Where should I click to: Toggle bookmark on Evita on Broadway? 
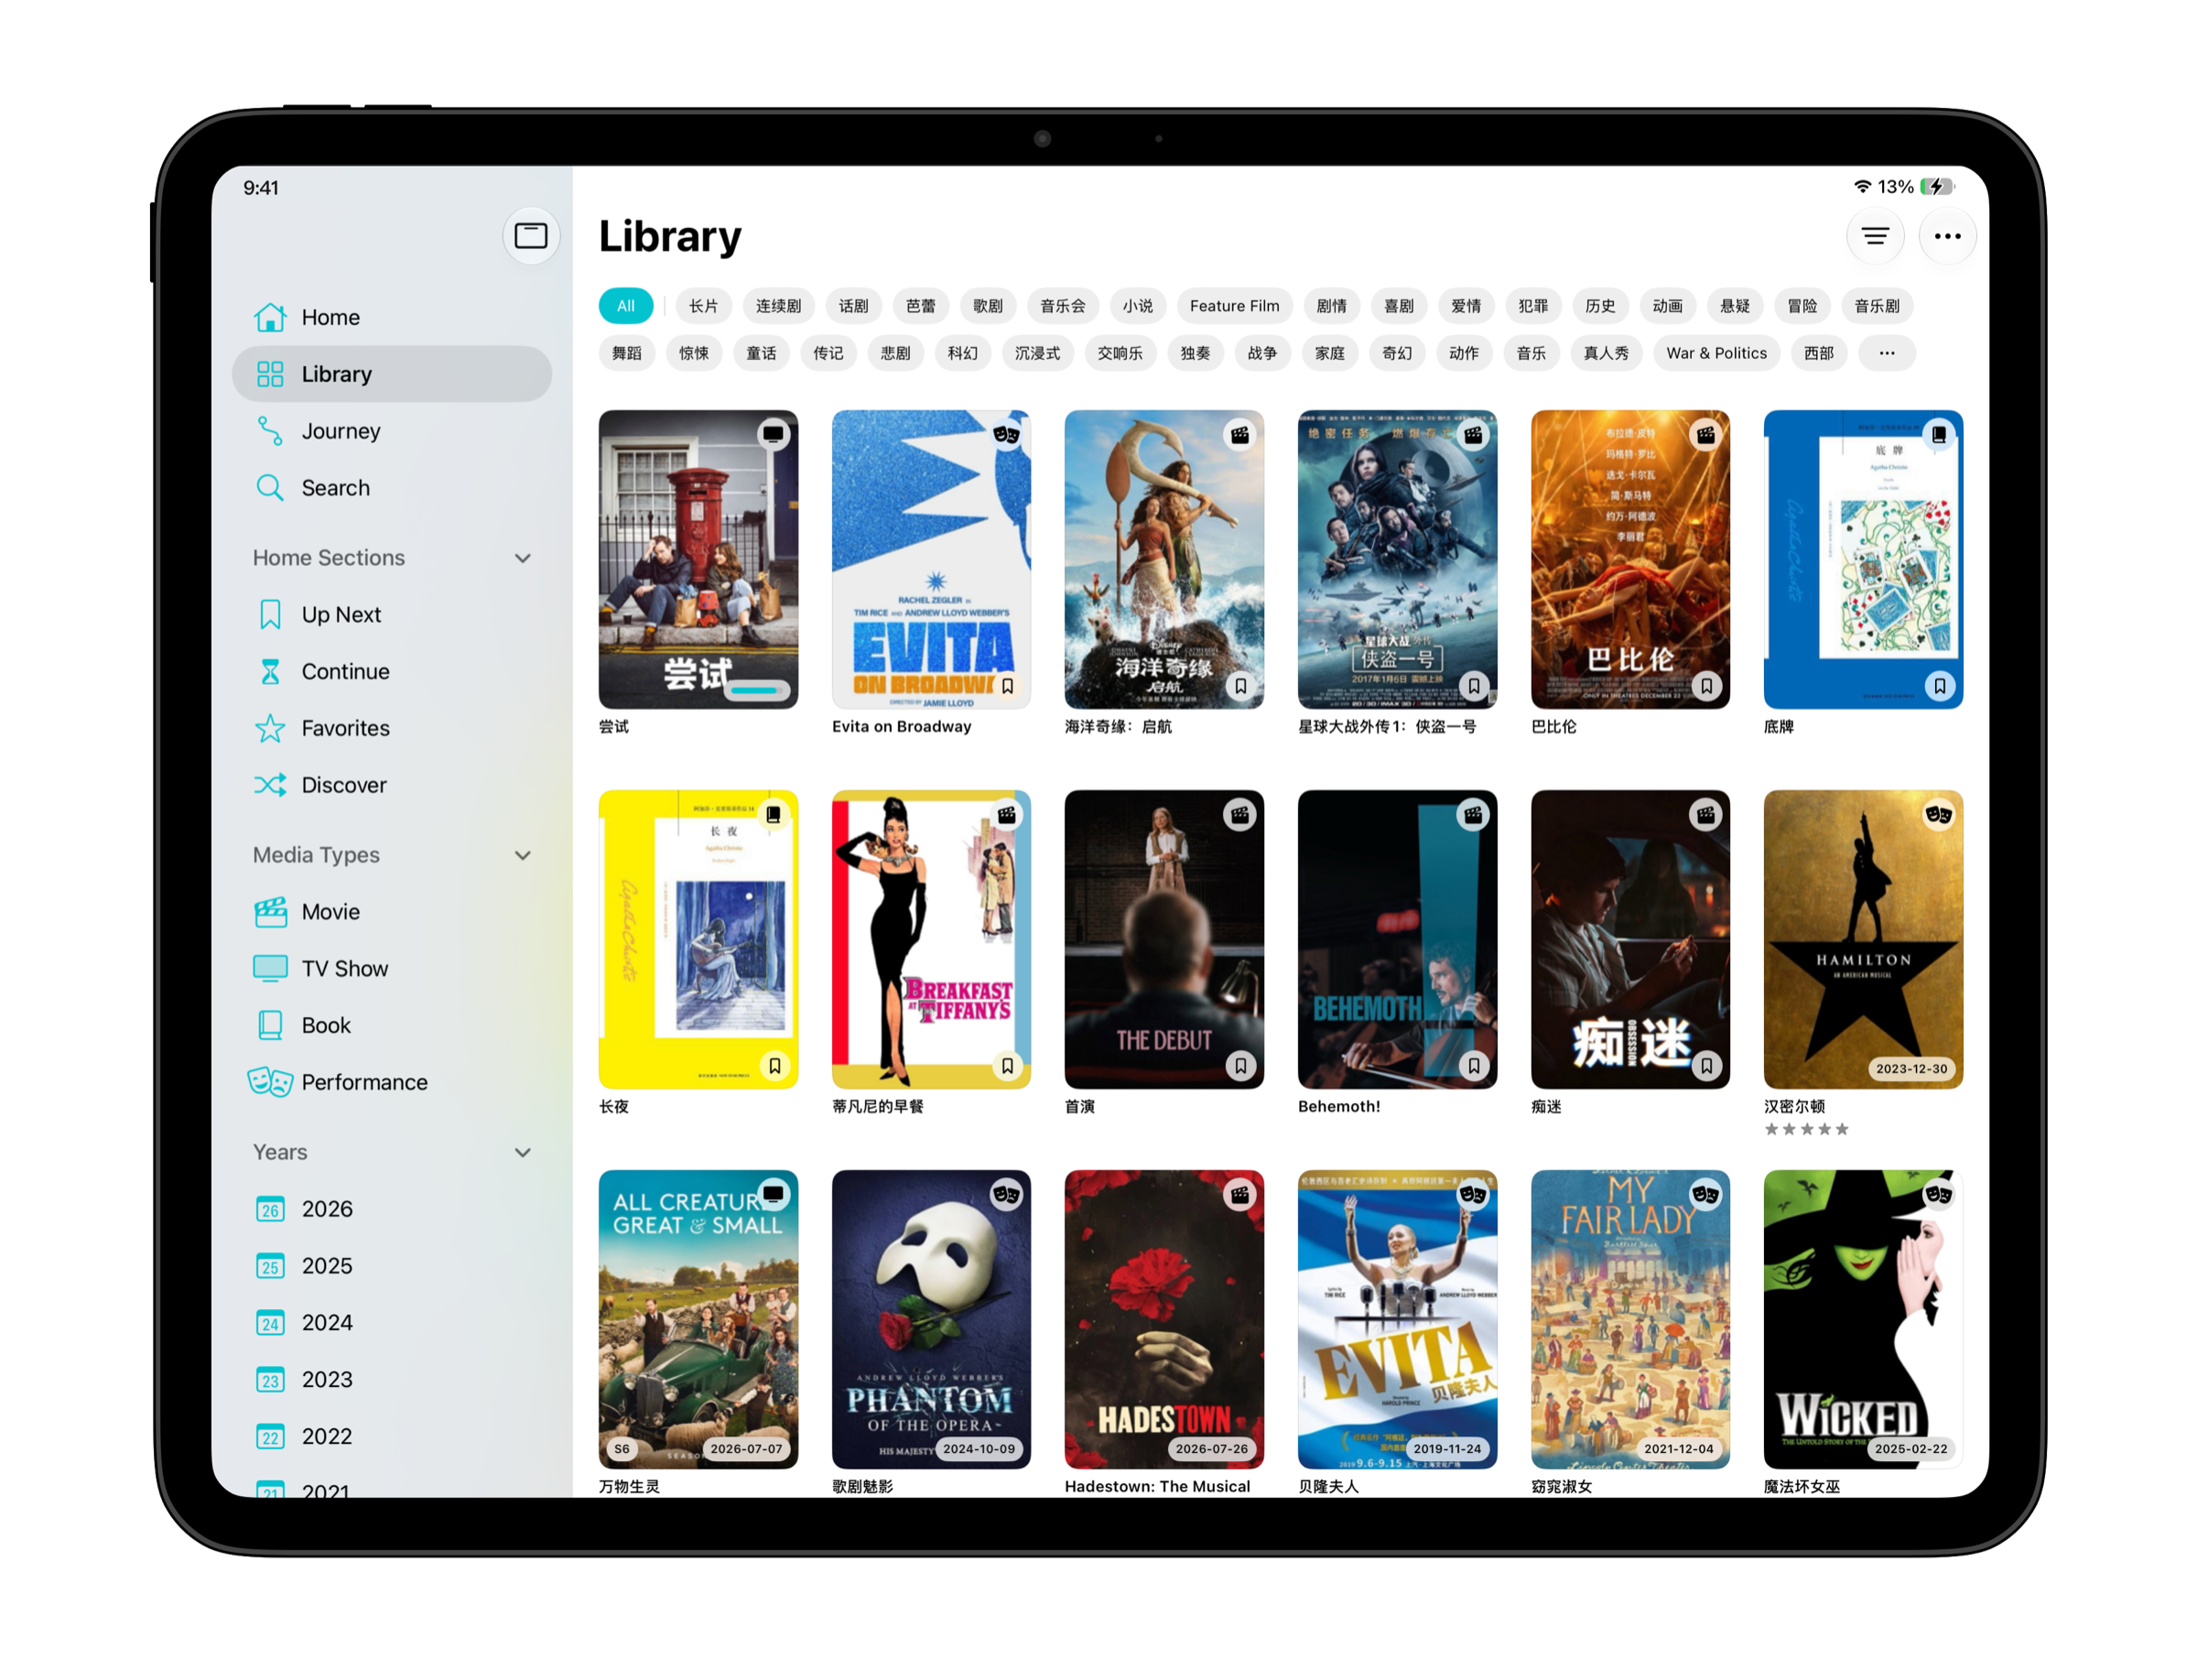pos(1007,686)
